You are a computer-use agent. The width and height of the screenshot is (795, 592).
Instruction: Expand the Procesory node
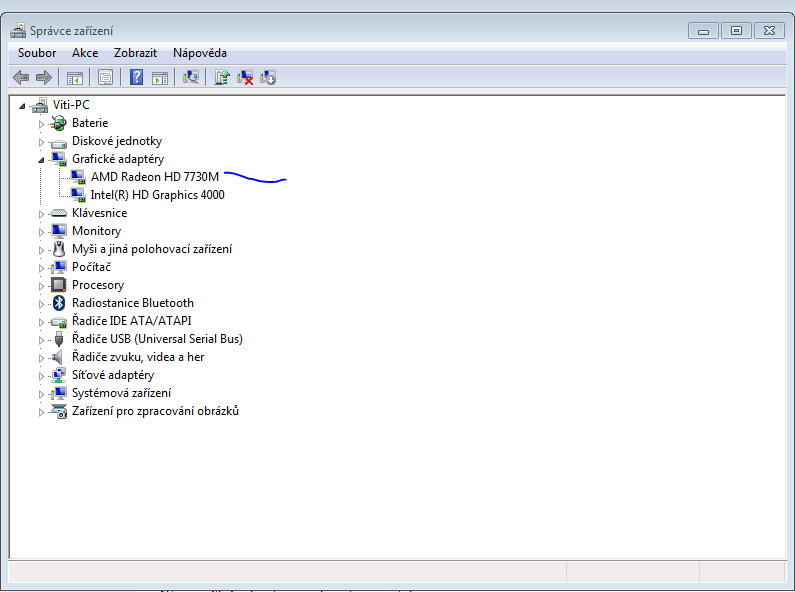41,286
